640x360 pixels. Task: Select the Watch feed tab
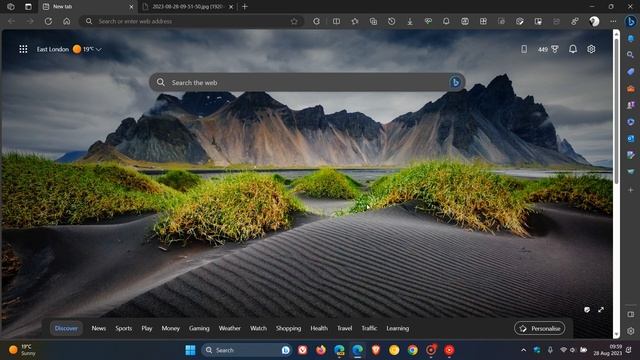(258, 328)
